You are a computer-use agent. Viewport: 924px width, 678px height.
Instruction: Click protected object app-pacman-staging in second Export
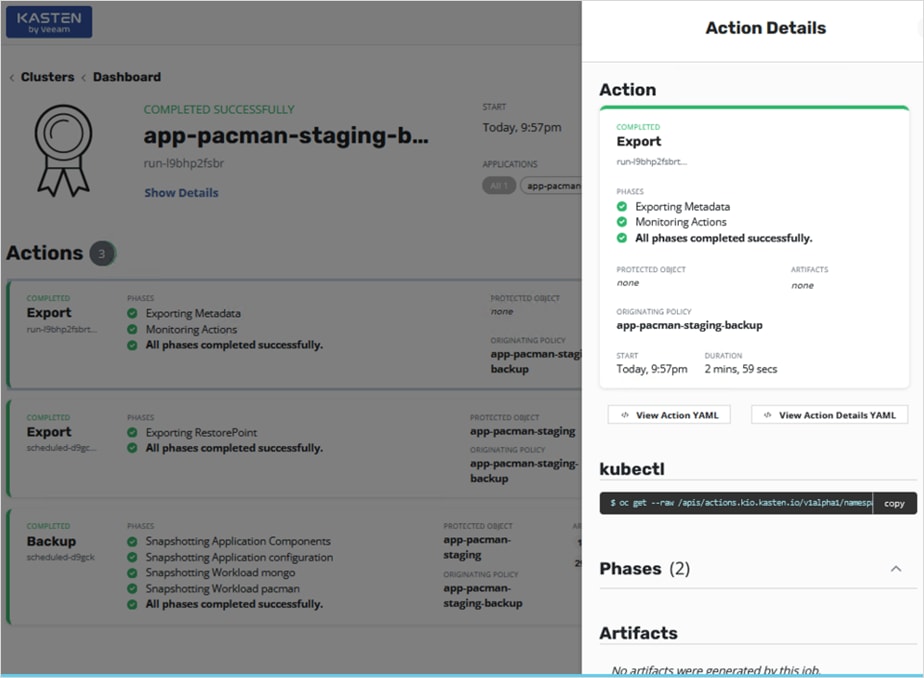click(x=523, y=431)
